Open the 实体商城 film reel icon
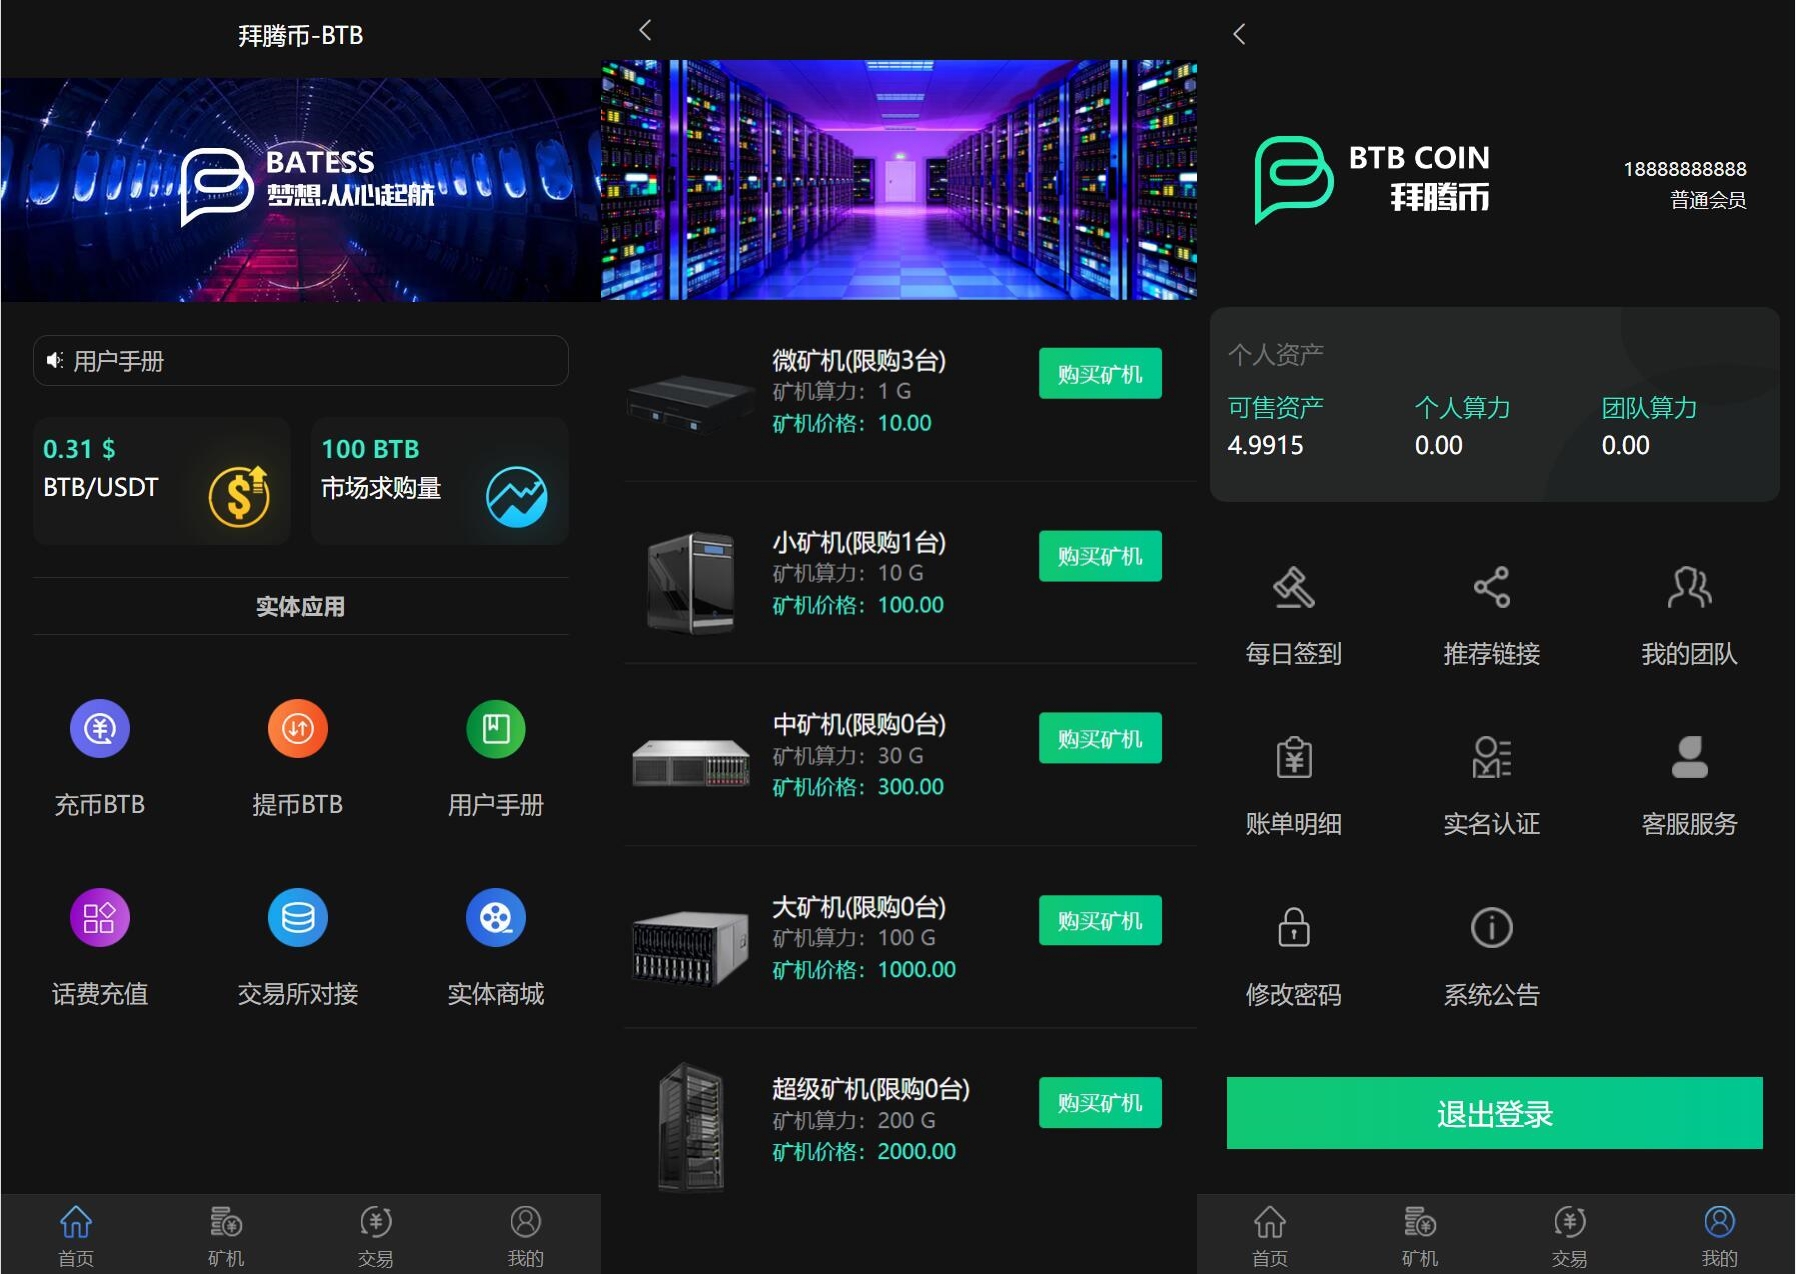This screenshot has height=1274, width=1796. (496, 917)
